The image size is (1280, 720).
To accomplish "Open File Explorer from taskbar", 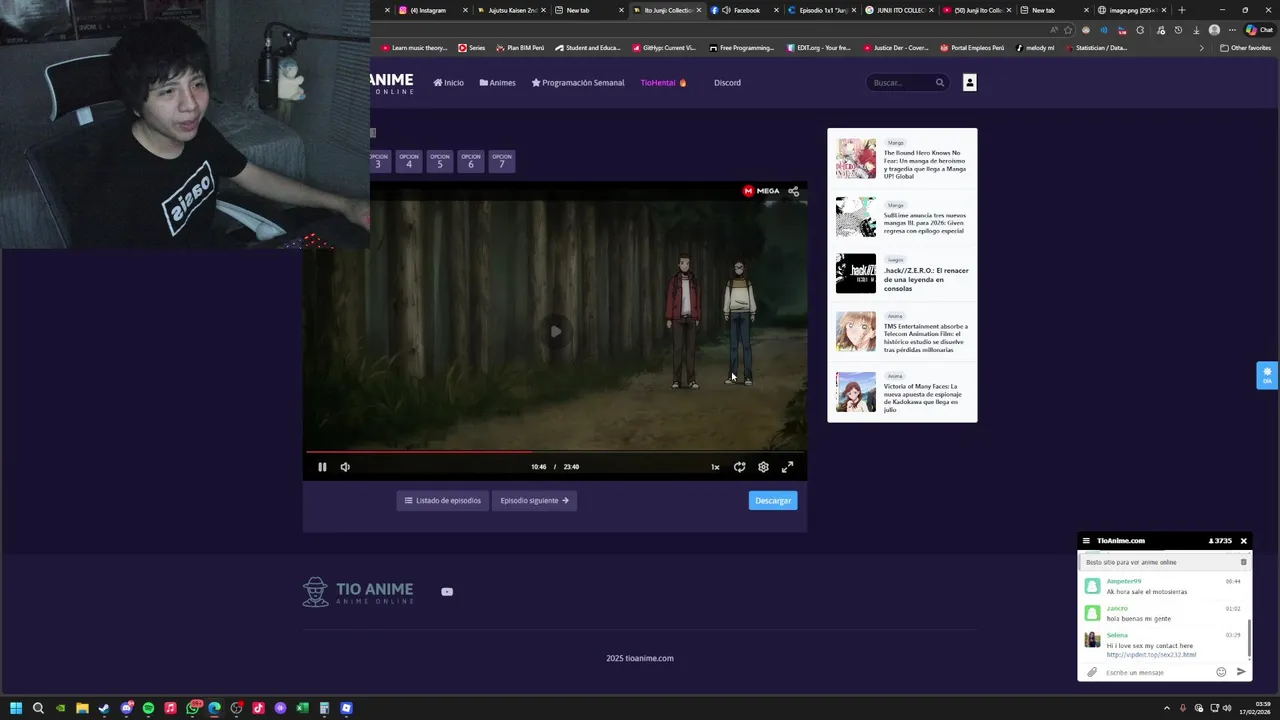I will (x=82, y=708).
